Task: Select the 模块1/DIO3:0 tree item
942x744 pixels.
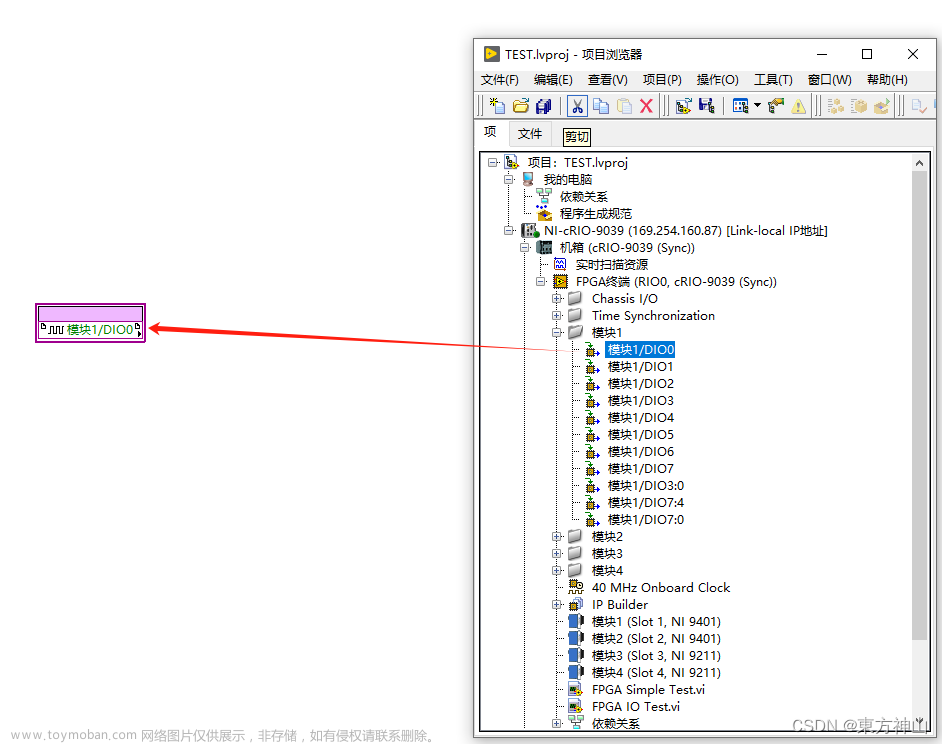Action: (x=646, y=486)
